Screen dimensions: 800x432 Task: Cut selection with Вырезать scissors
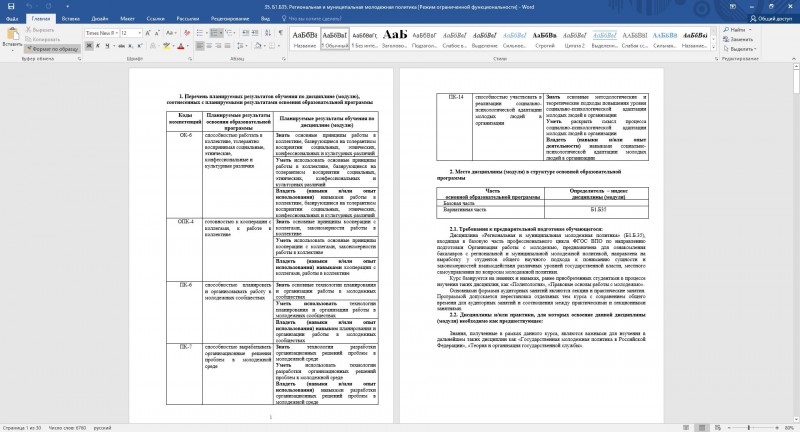[40, 30]
